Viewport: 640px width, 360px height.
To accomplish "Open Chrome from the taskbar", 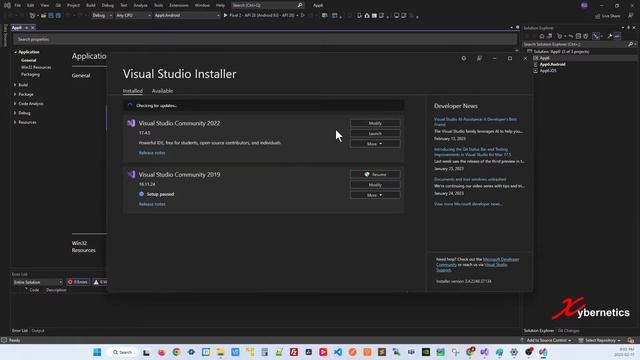I will tap(176, 352).
